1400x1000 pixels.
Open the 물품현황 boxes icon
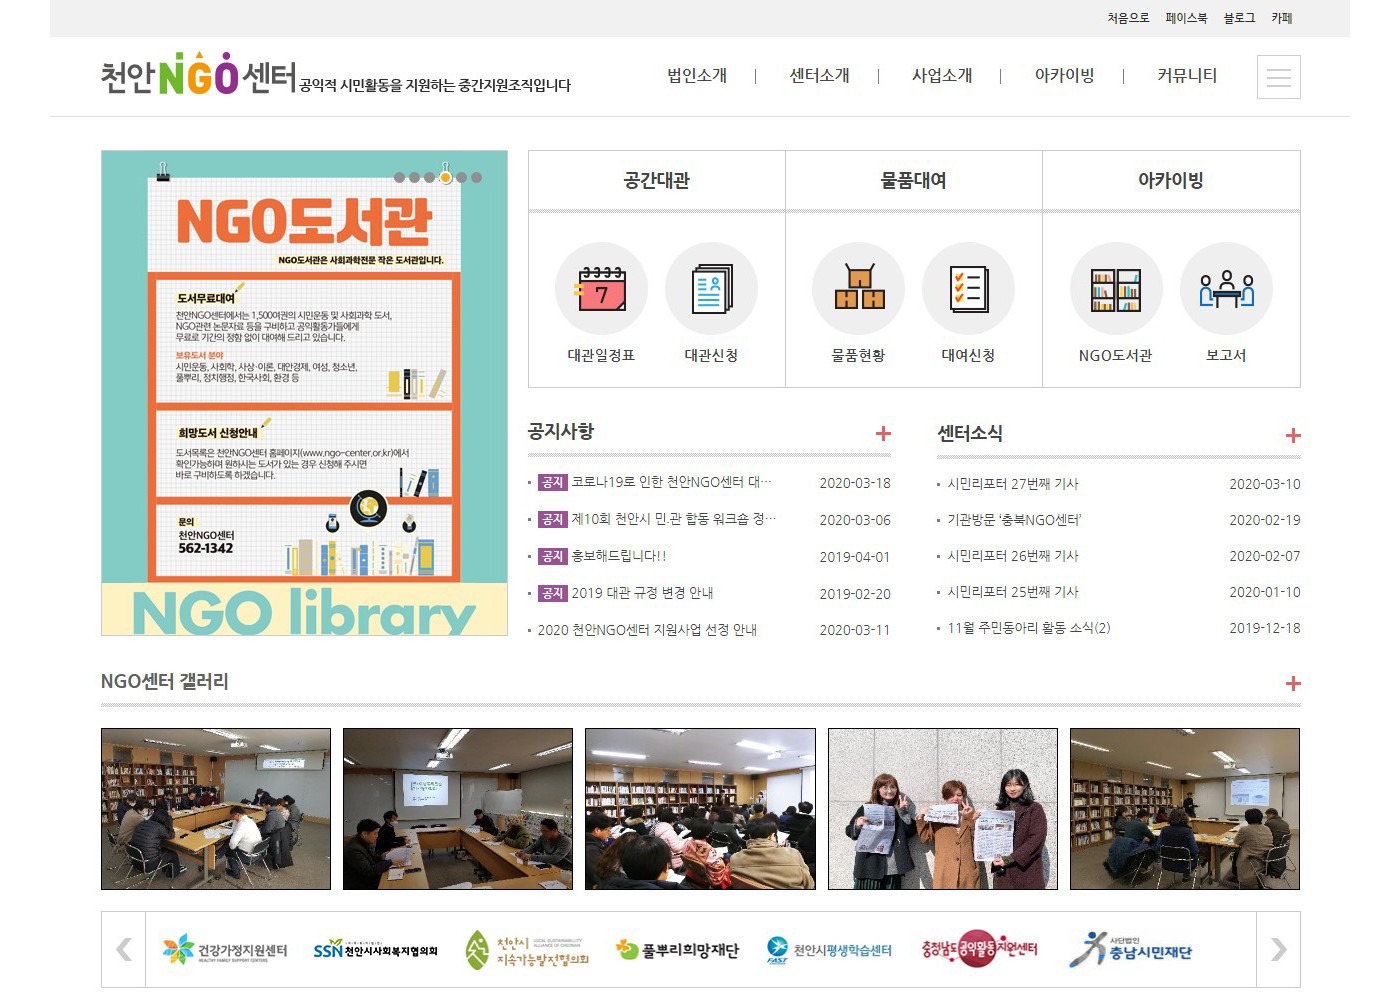[858, 289]
